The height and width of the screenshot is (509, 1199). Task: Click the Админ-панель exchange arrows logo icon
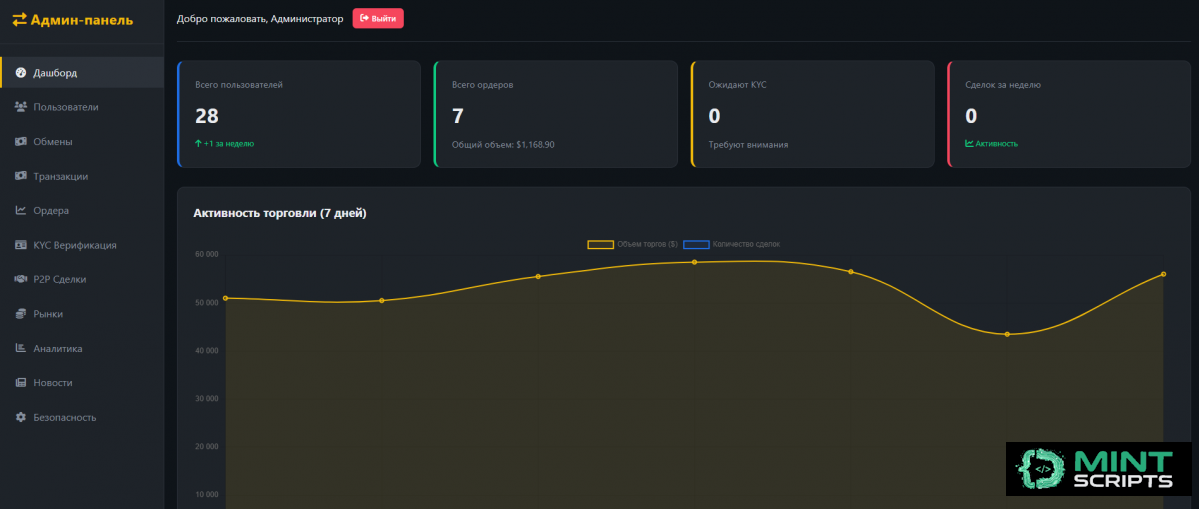pyautogui.click(x=19, y=20)
